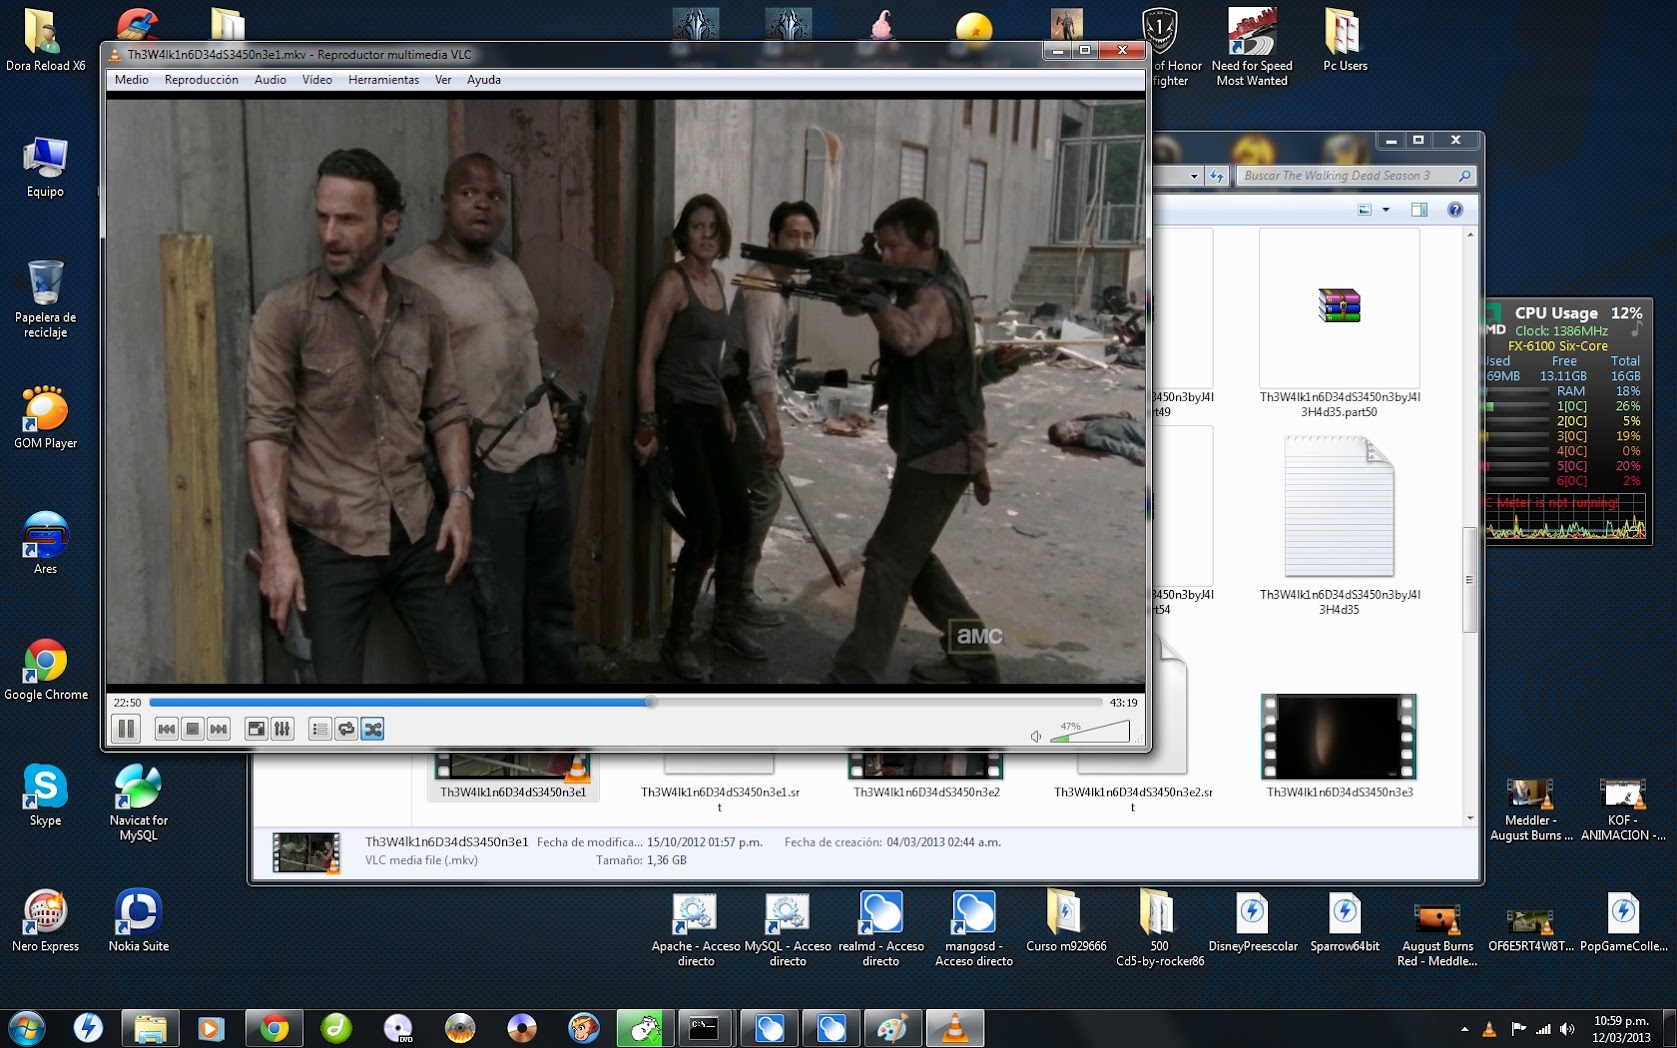Screen dimensions: 1677x1048
Task: Open the Medio menu in VLC
Action: point(131,80)
